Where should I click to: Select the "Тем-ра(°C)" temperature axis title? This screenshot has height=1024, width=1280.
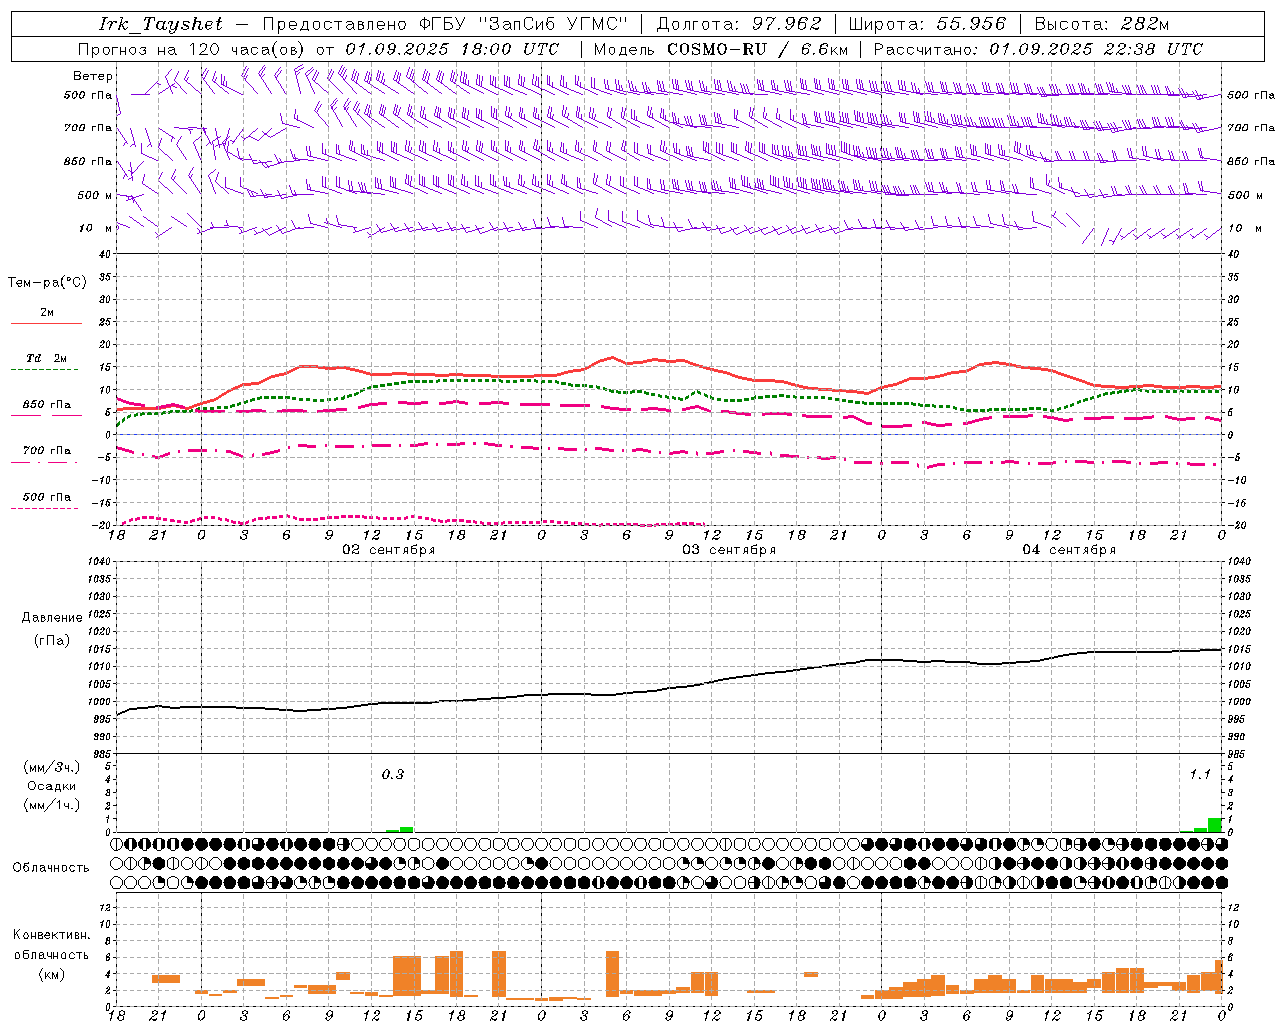(47, 282)
